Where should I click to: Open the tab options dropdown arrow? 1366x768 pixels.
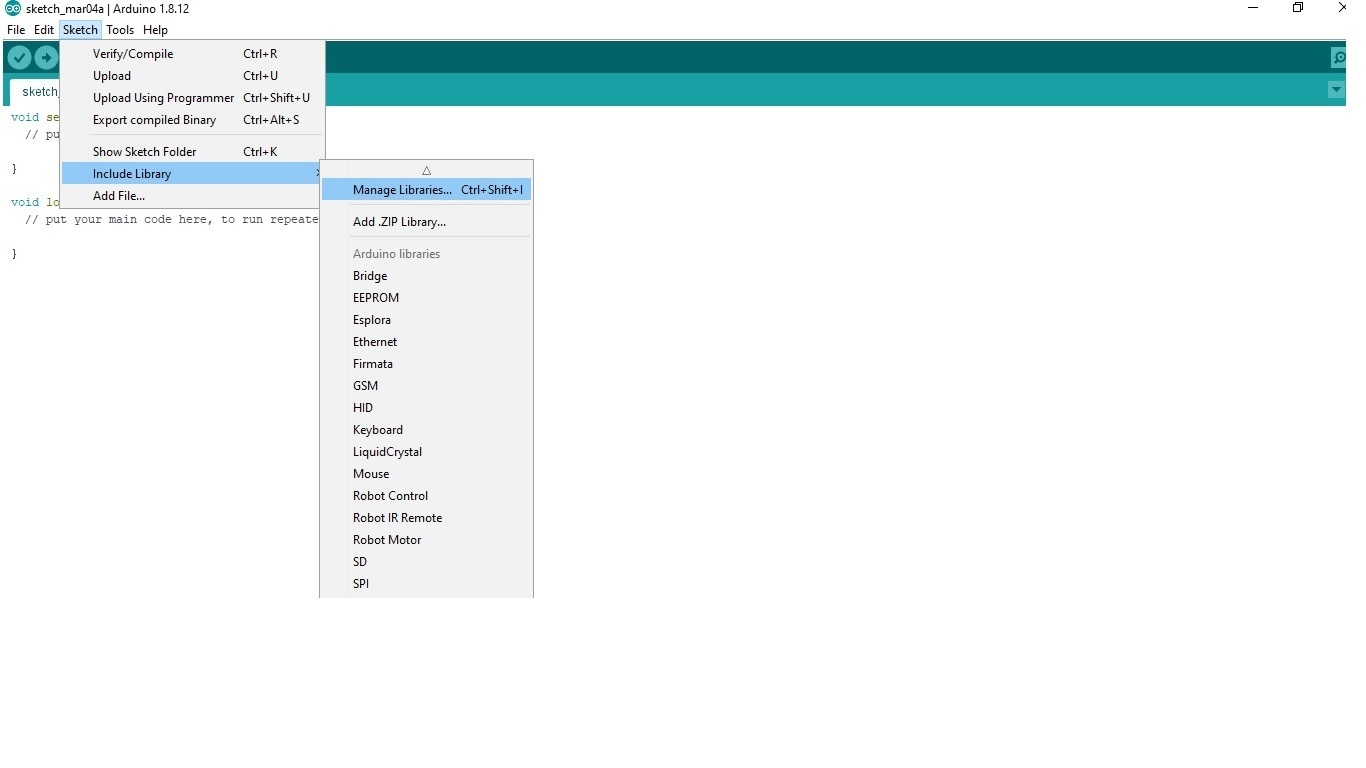coord(1336,90)
